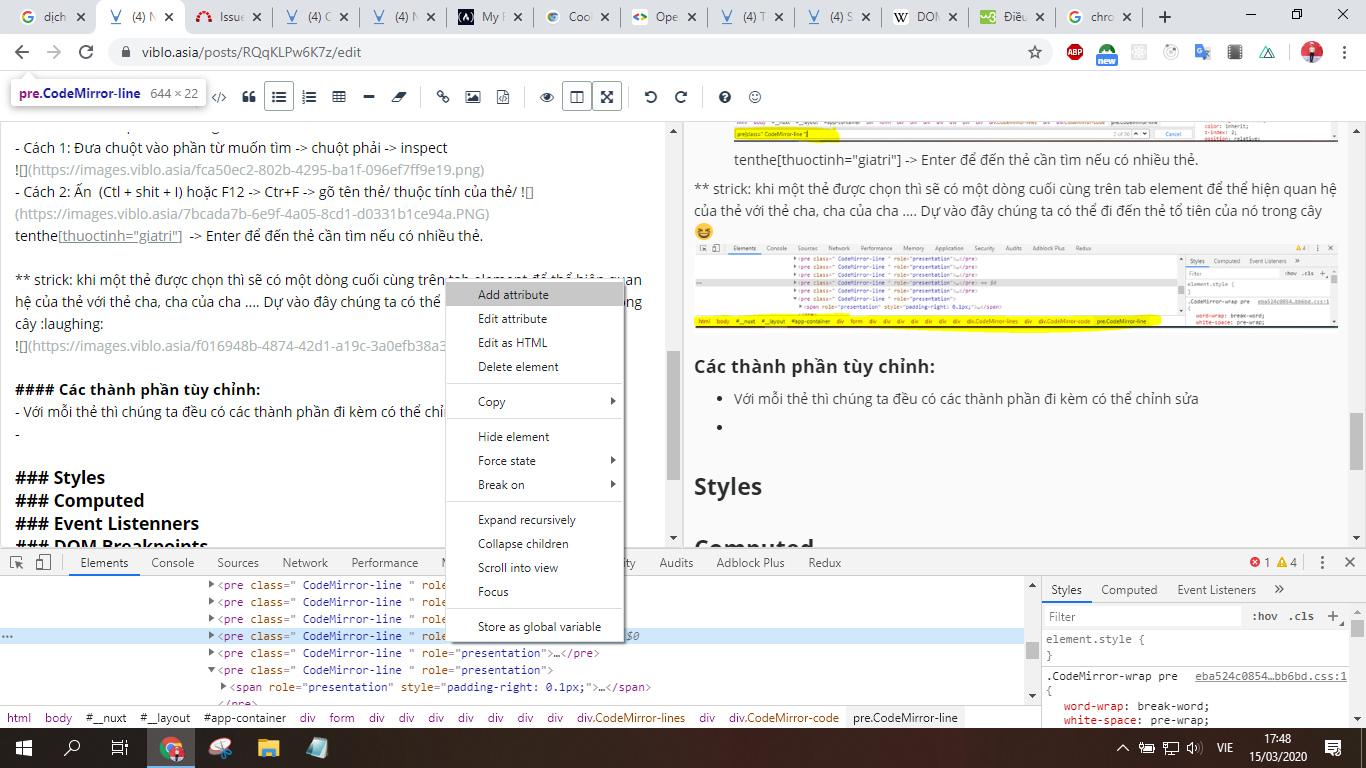Choose Add attribute from context menu

(513, 295)
